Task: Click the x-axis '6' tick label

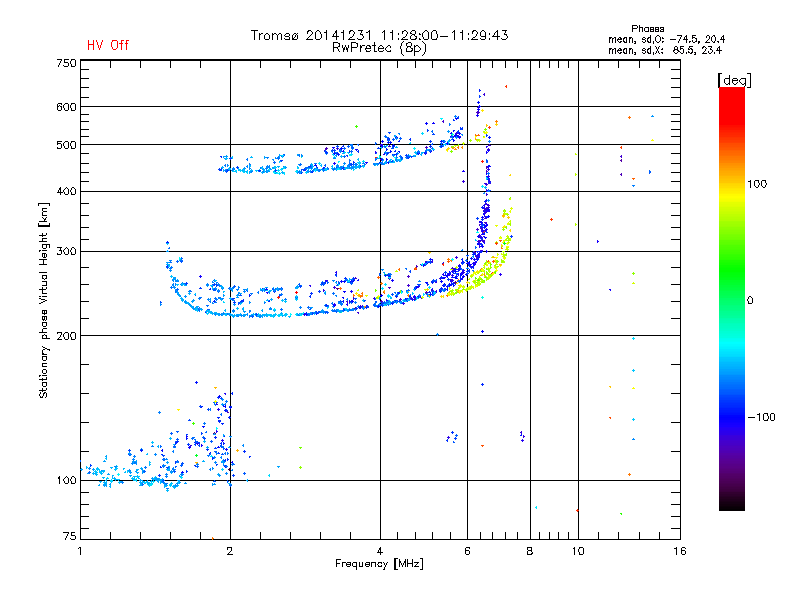Action: coord(467,551)
